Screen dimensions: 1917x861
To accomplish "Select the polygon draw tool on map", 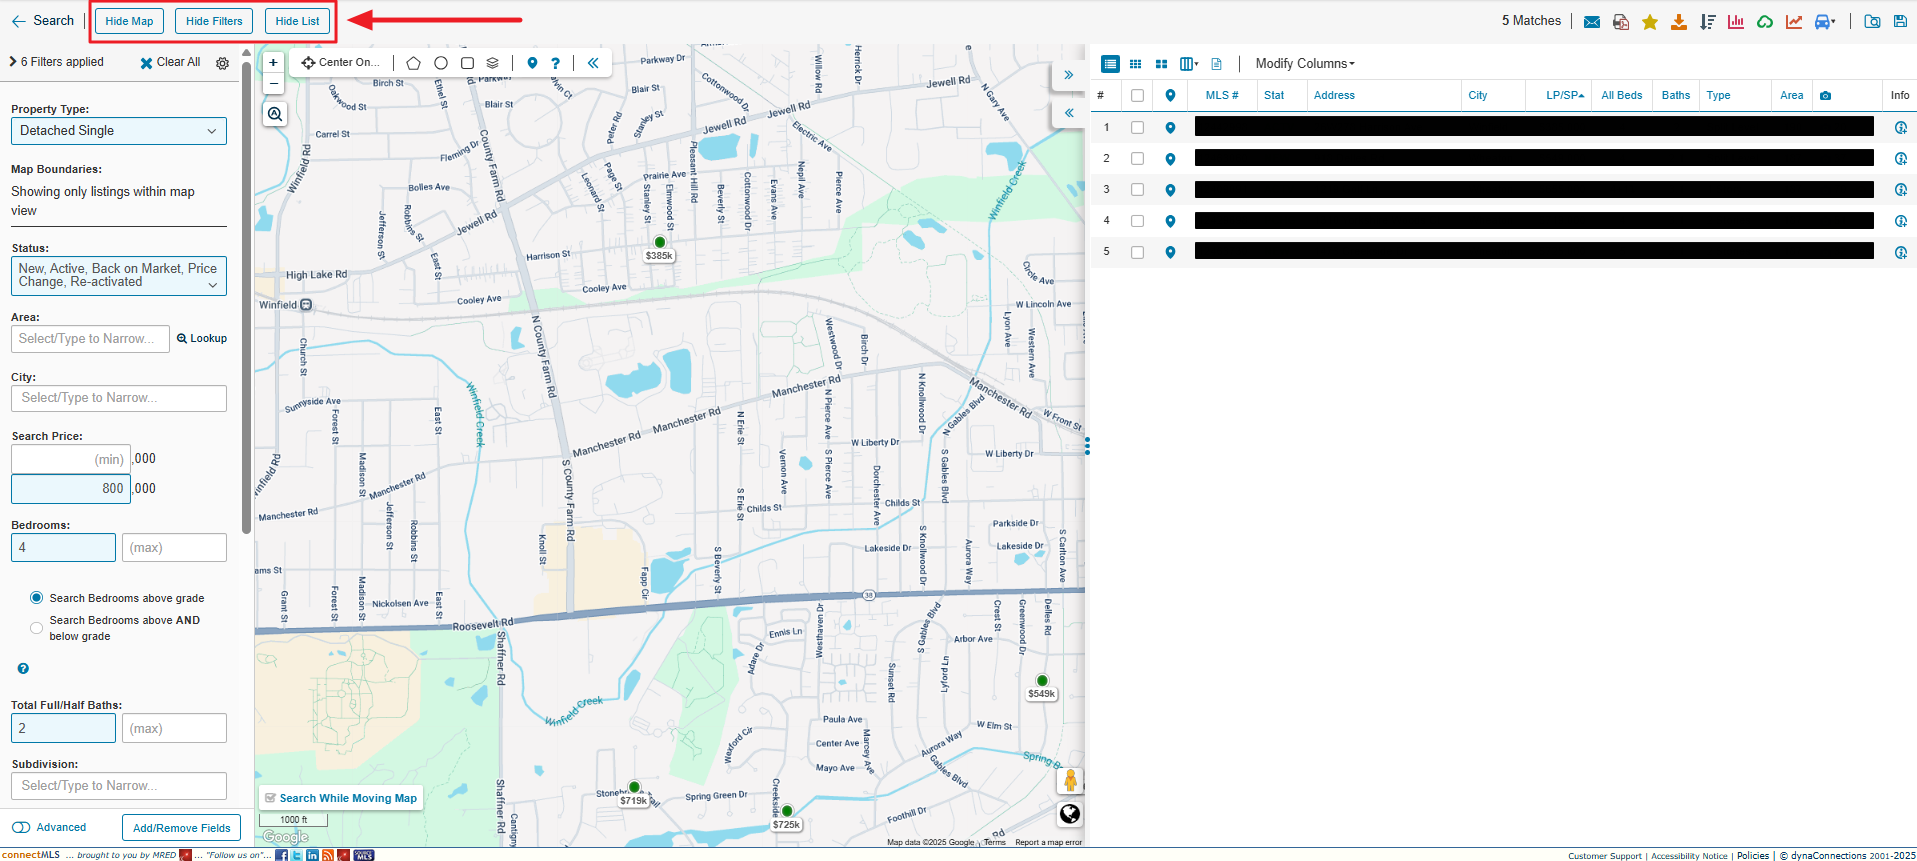I will click(413, 63).
